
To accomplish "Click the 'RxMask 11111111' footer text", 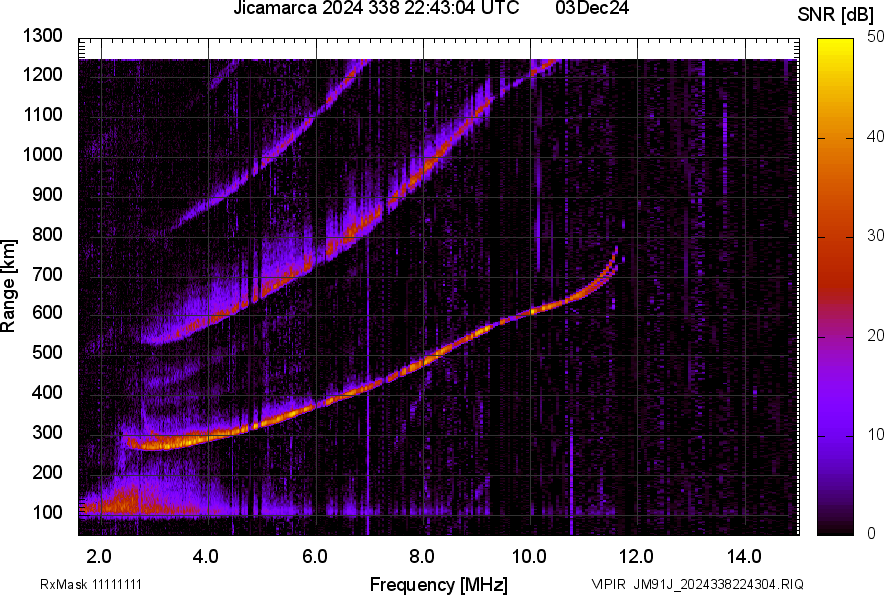I will (91, 584).
